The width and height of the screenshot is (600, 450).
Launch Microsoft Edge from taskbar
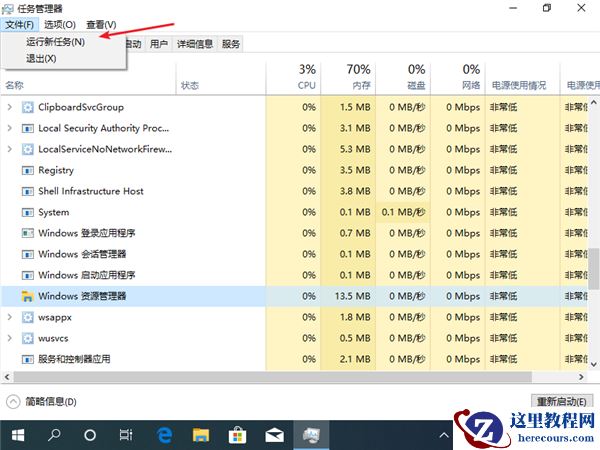tap(165, 435)
